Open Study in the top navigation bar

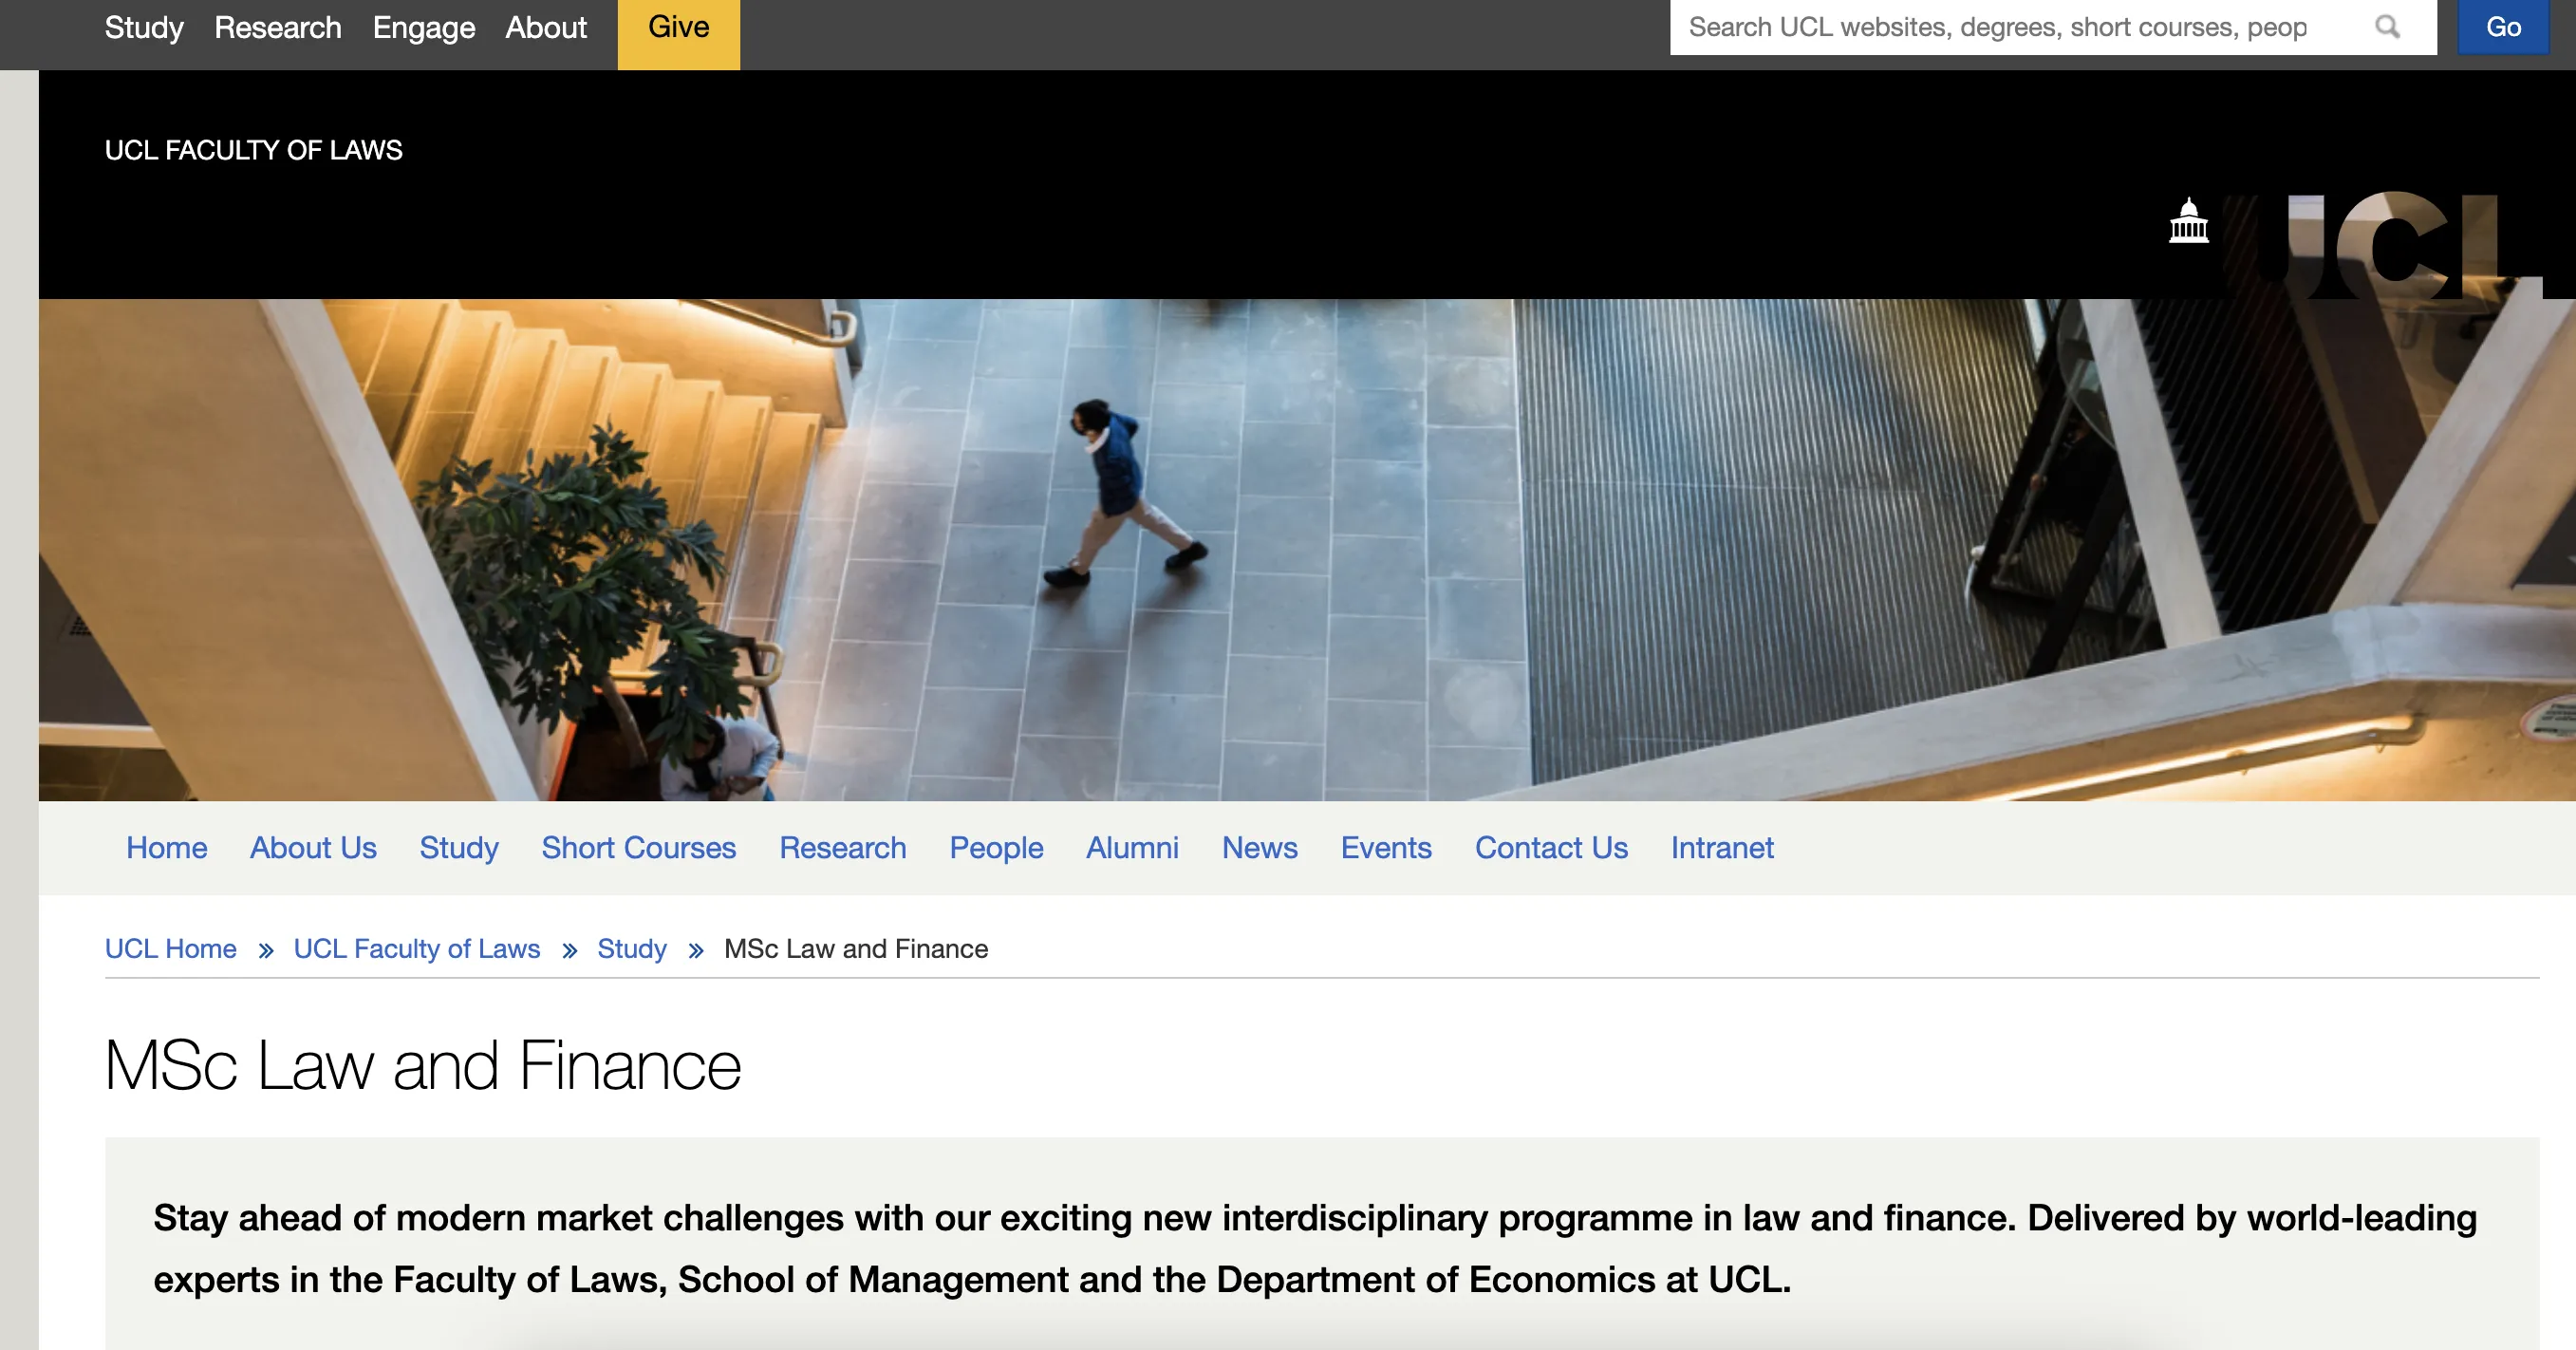(144, 28)
